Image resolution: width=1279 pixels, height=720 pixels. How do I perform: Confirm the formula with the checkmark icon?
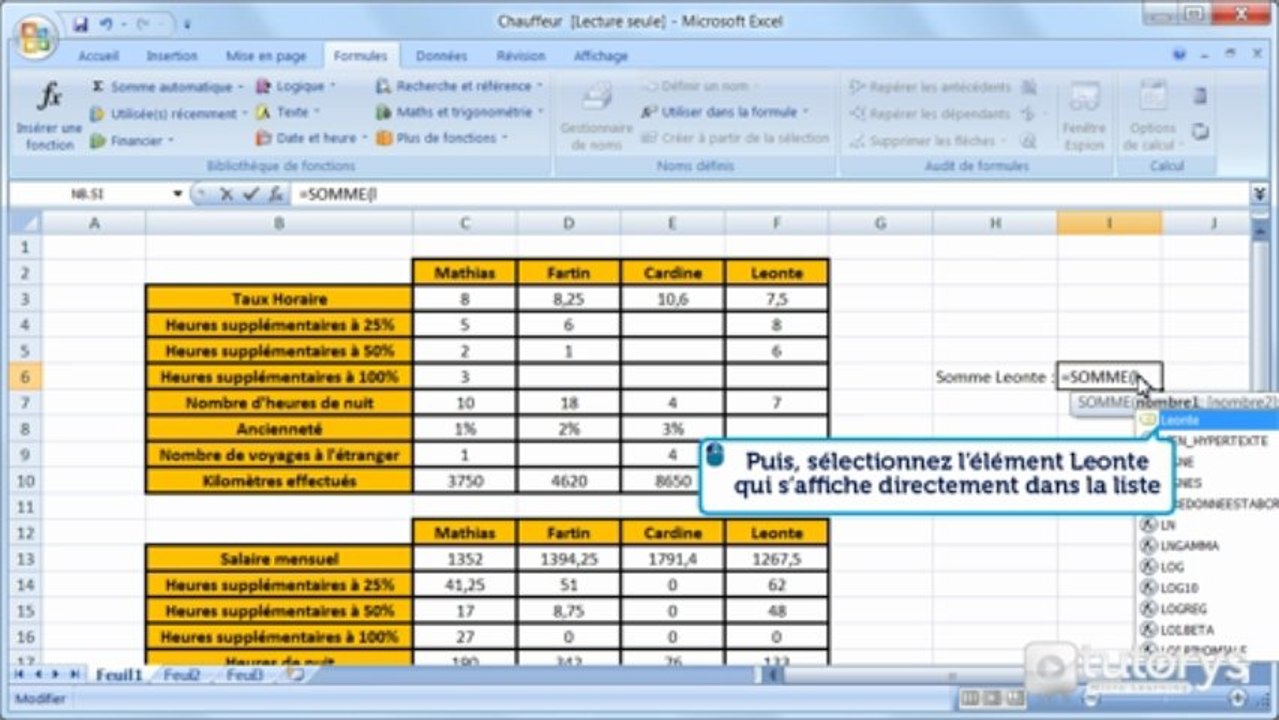250,195
